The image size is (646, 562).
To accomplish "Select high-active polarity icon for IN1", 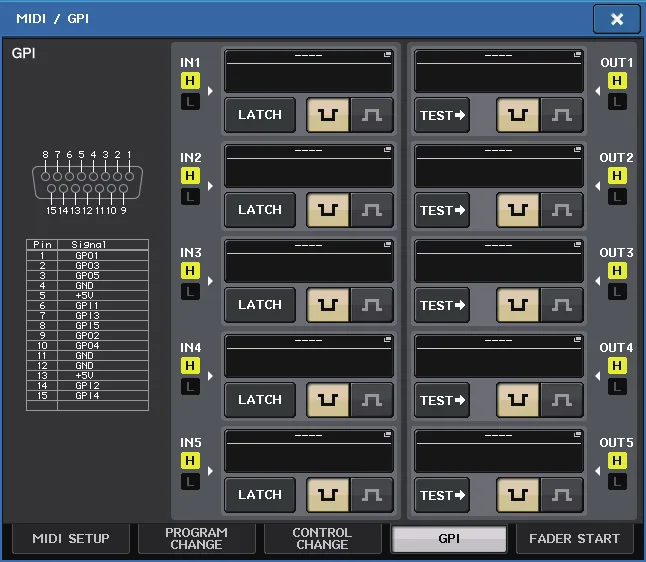I will [x=372, y=115].
